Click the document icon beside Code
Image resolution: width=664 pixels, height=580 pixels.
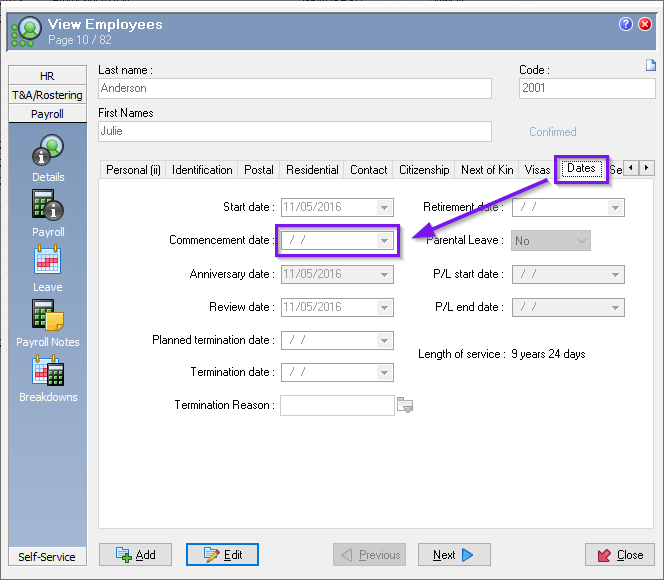tap(650, 66)
